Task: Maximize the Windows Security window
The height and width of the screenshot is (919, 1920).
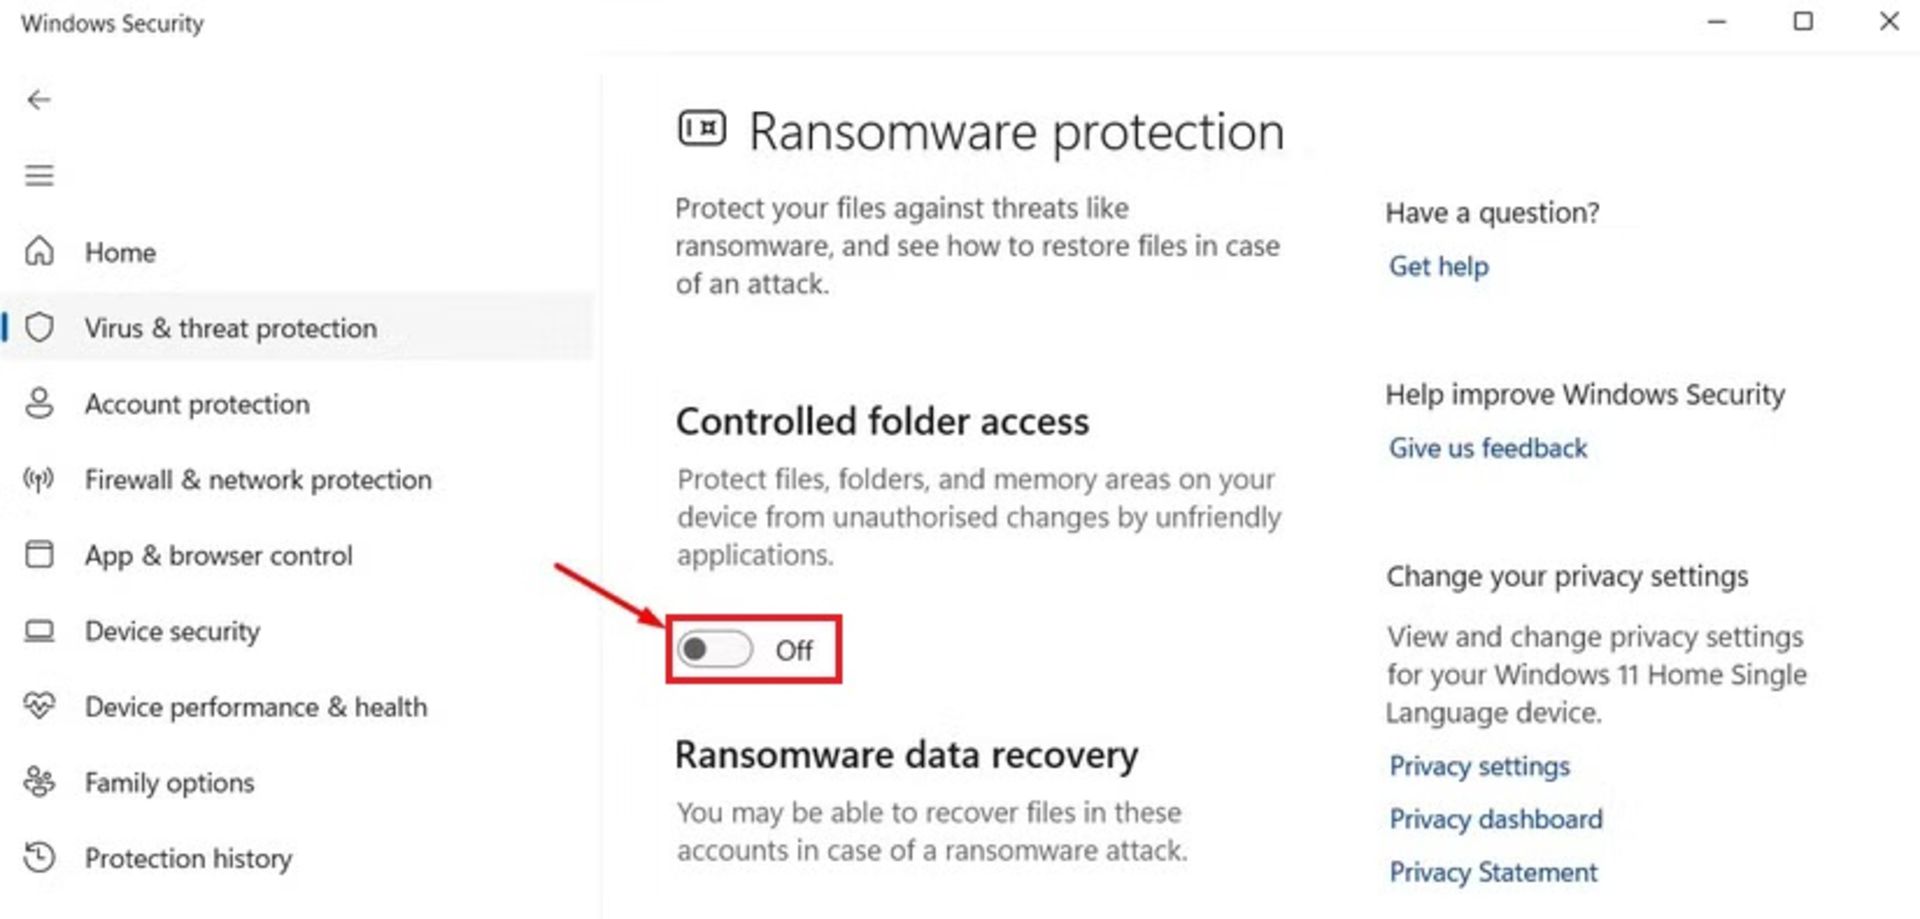Action: point(1802,21)
